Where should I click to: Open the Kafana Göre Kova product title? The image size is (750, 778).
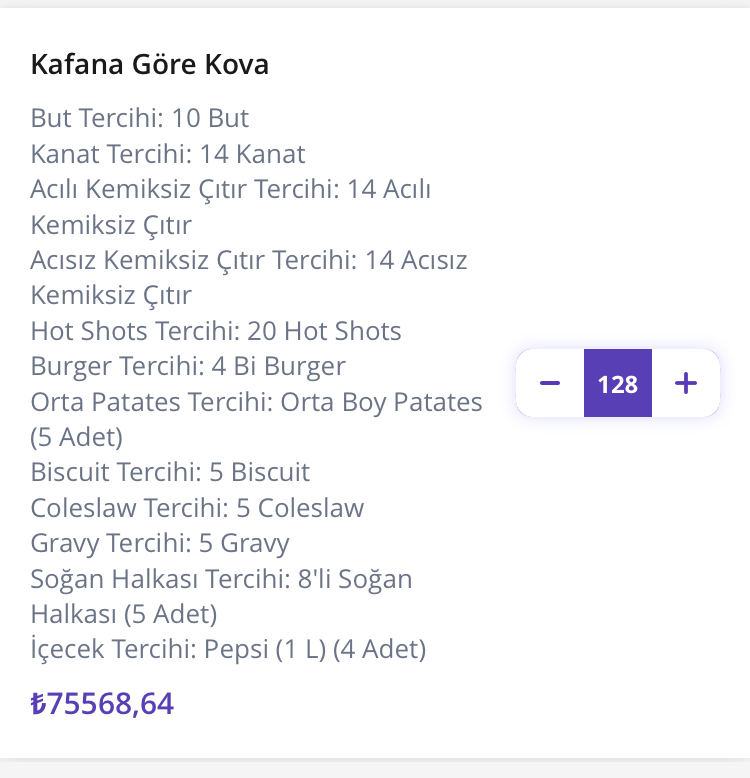(150, 65)
